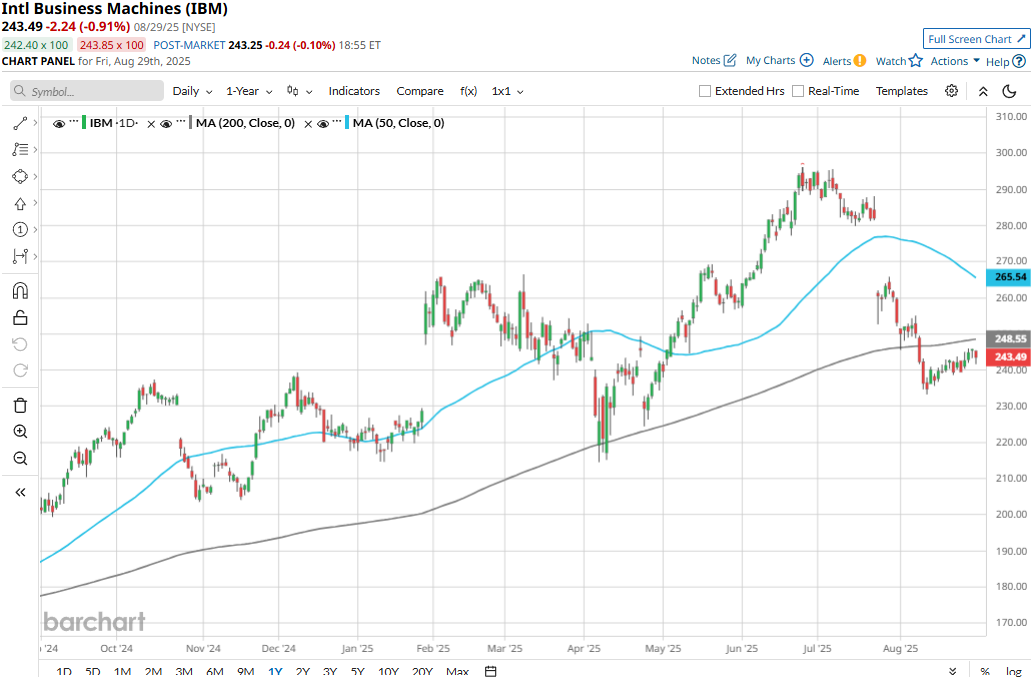Open the Actions dropdown menu
1032x677 pixels.
[x=955, y=61]
